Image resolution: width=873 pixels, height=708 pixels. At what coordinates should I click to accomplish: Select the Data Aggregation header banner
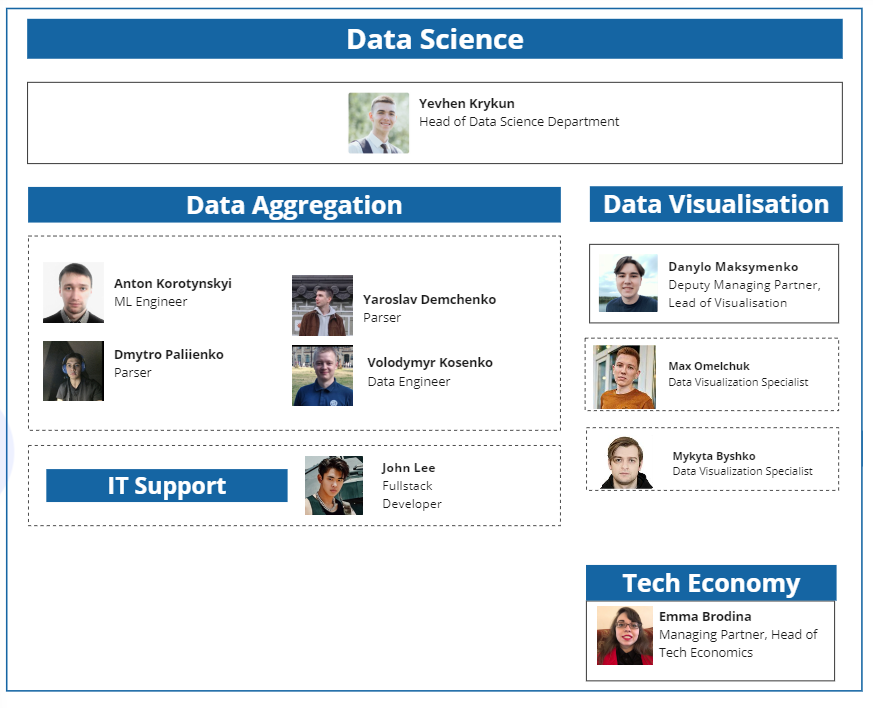[x=294, y=205]
